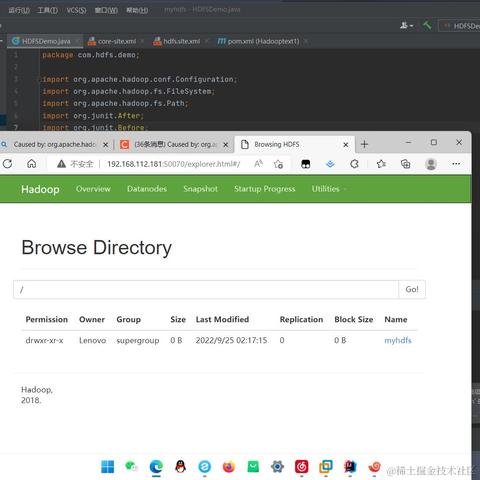Screen dimensions: 480x480
Task: Click the not-secure warning triangle icon
Action: 61,164
